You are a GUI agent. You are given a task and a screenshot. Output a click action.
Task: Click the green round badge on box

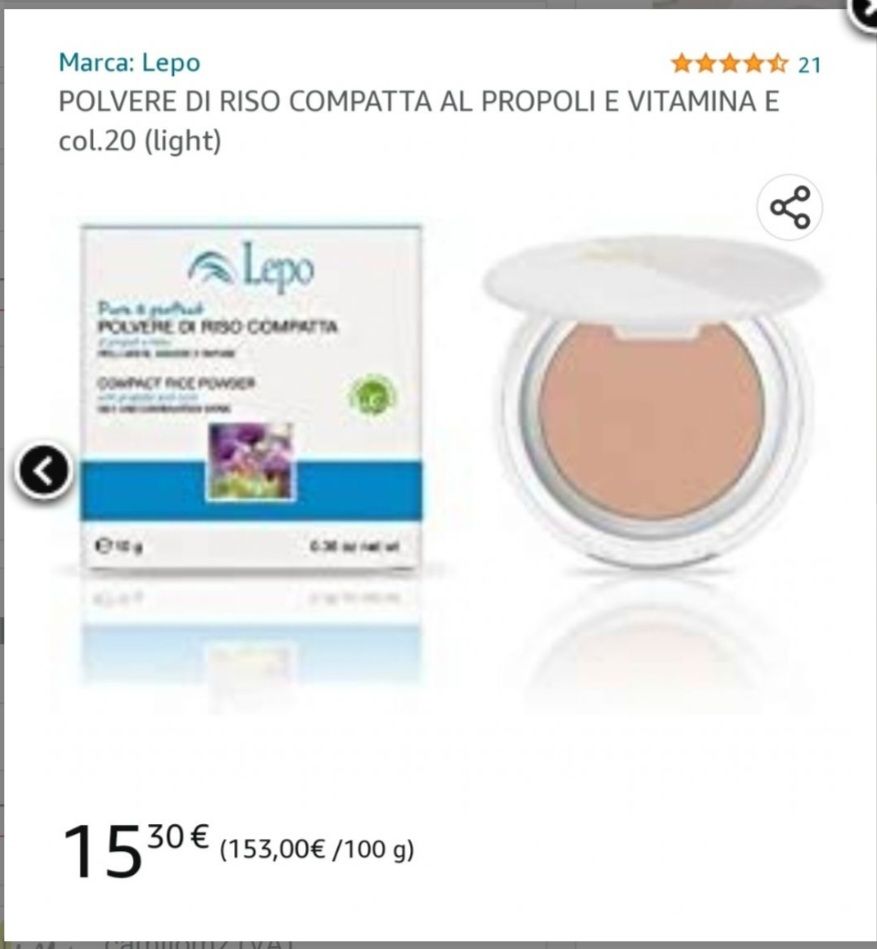pos(372,396)
